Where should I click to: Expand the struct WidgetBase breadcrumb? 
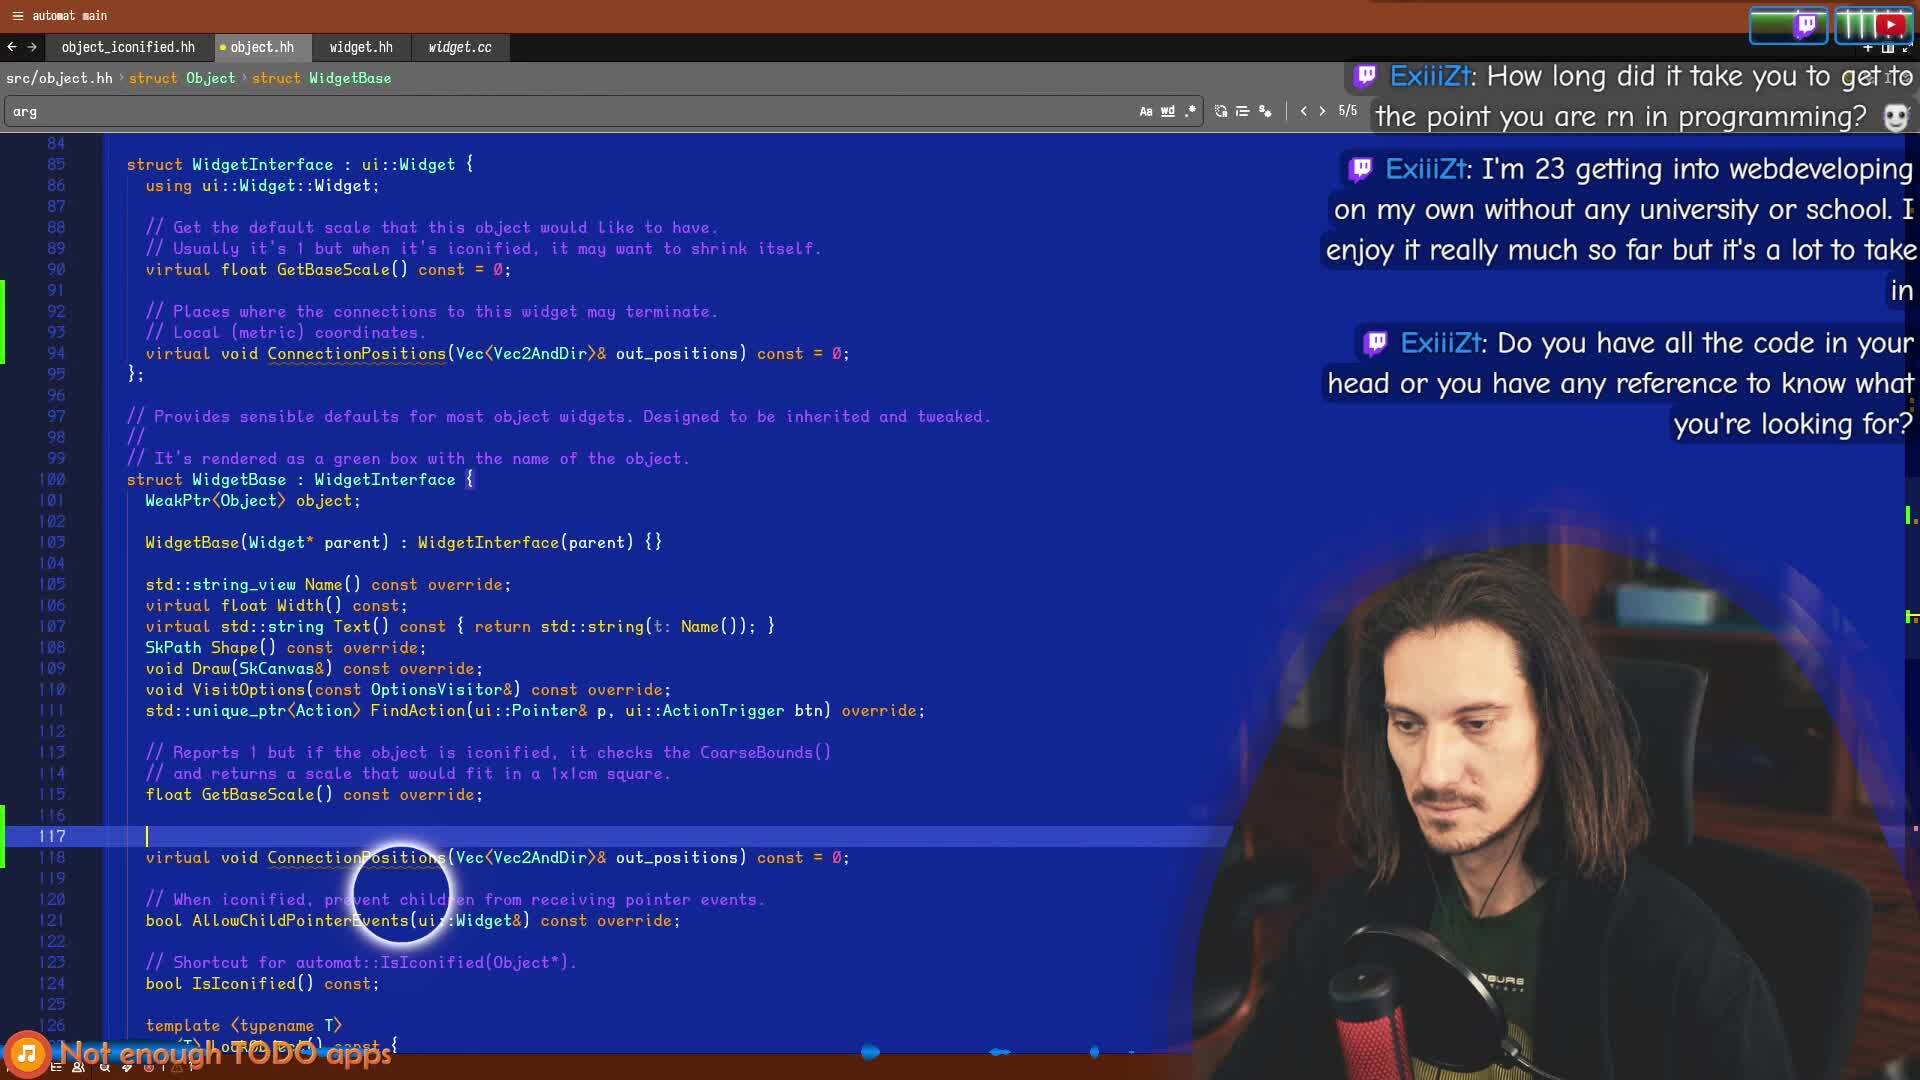321,78
